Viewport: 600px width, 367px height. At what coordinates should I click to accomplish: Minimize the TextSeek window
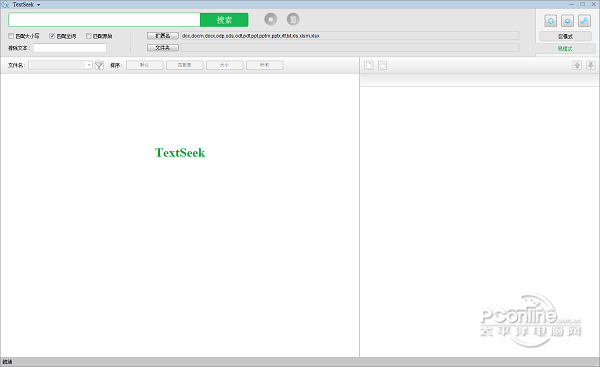[x=571, y=4]
